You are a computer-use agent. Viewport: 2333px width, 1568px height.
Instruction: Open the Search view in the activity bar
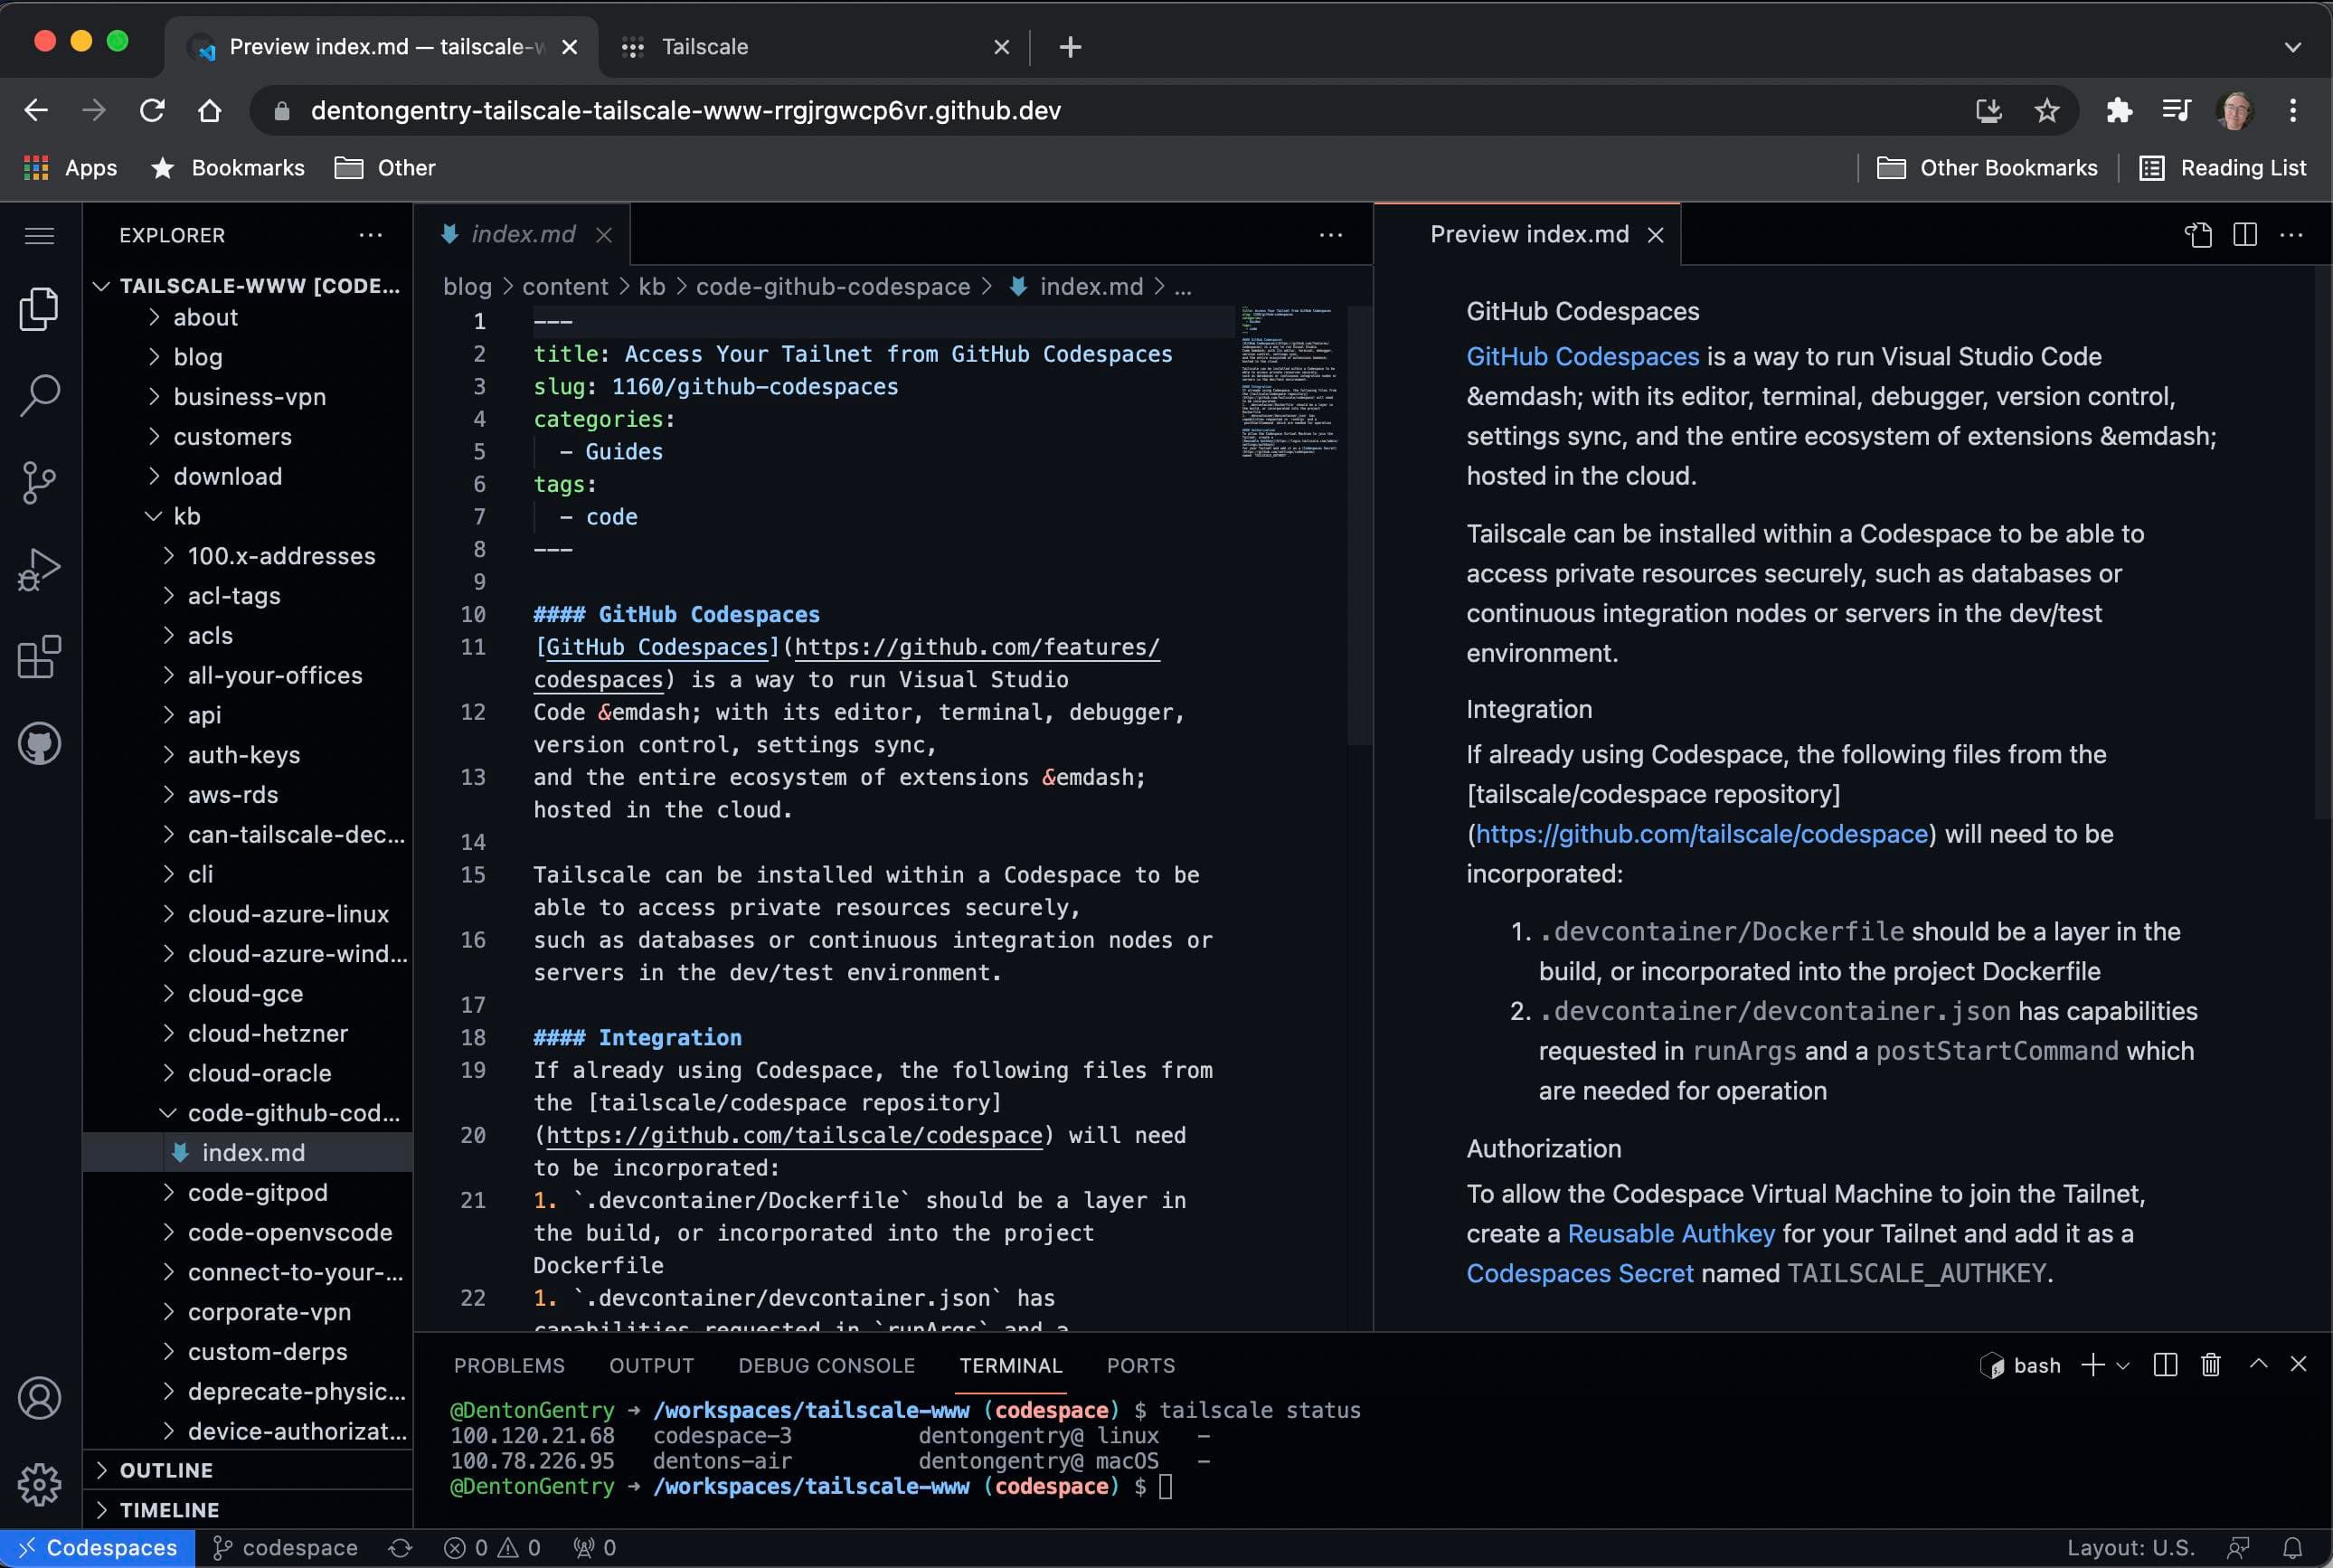click(x=40, y=396)
